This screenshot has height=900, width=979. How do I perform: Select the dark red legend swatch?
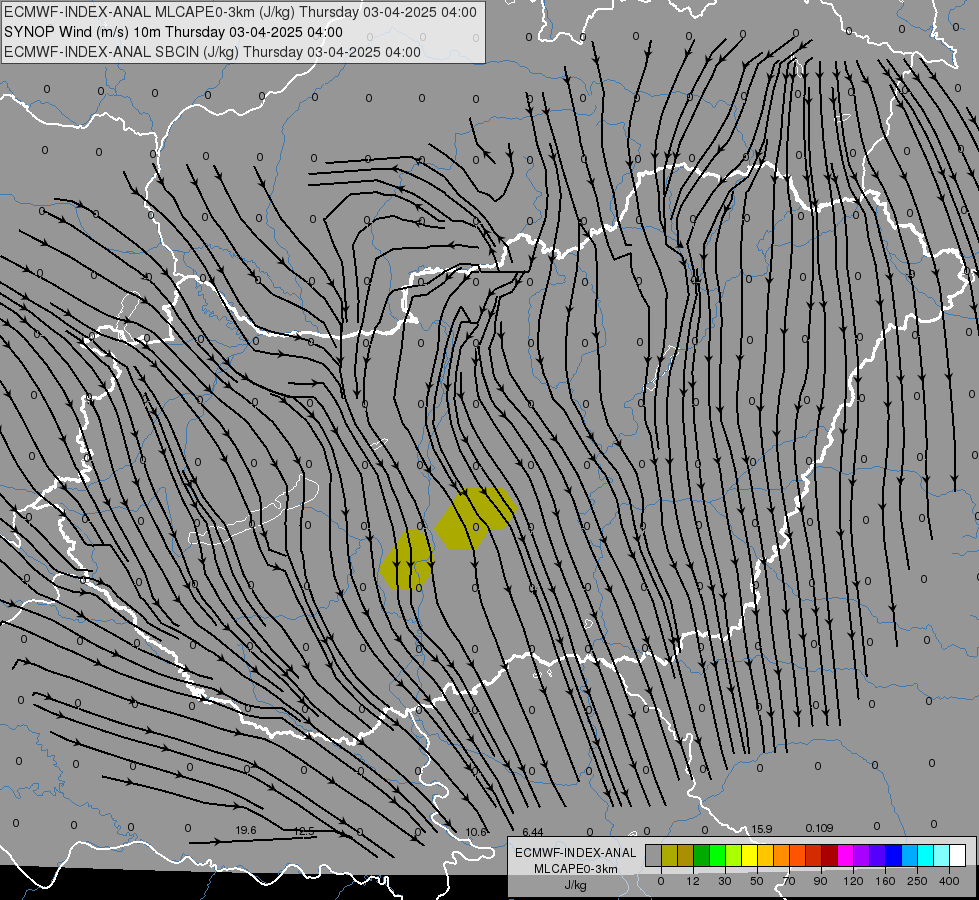coord(829,855)
